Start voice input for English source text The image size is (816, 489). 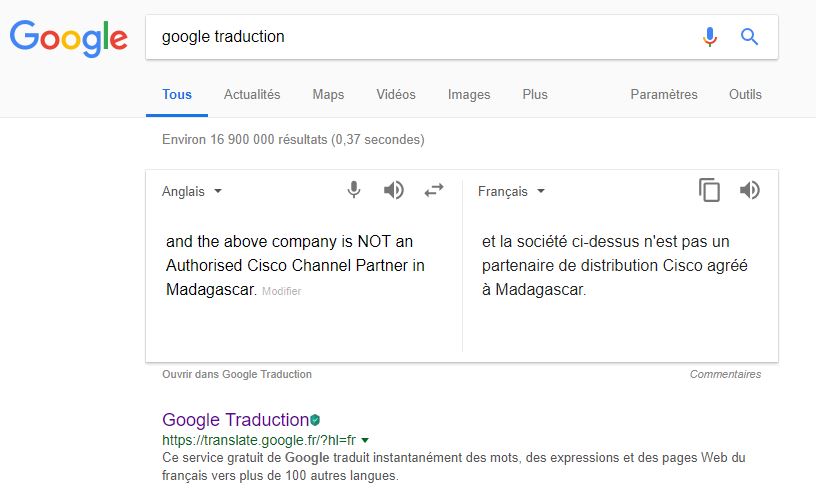tap(354, 190)
